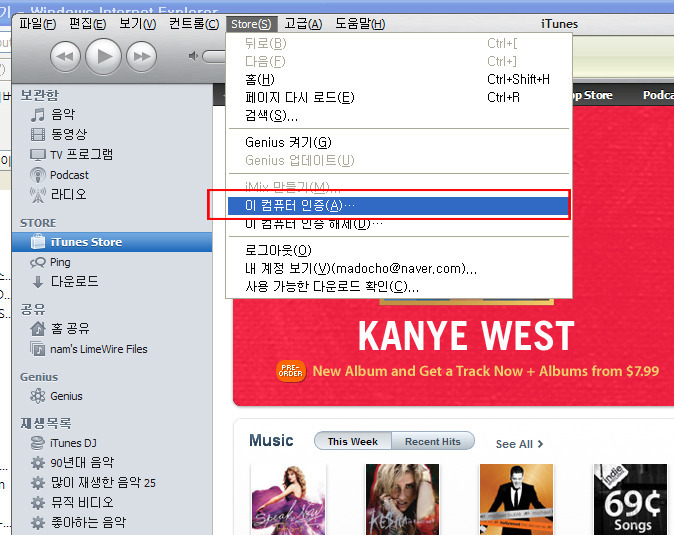674x535 pixels.
Task: Open the Podcasts tab in the store bar
Action: click(x=658, y=95)
